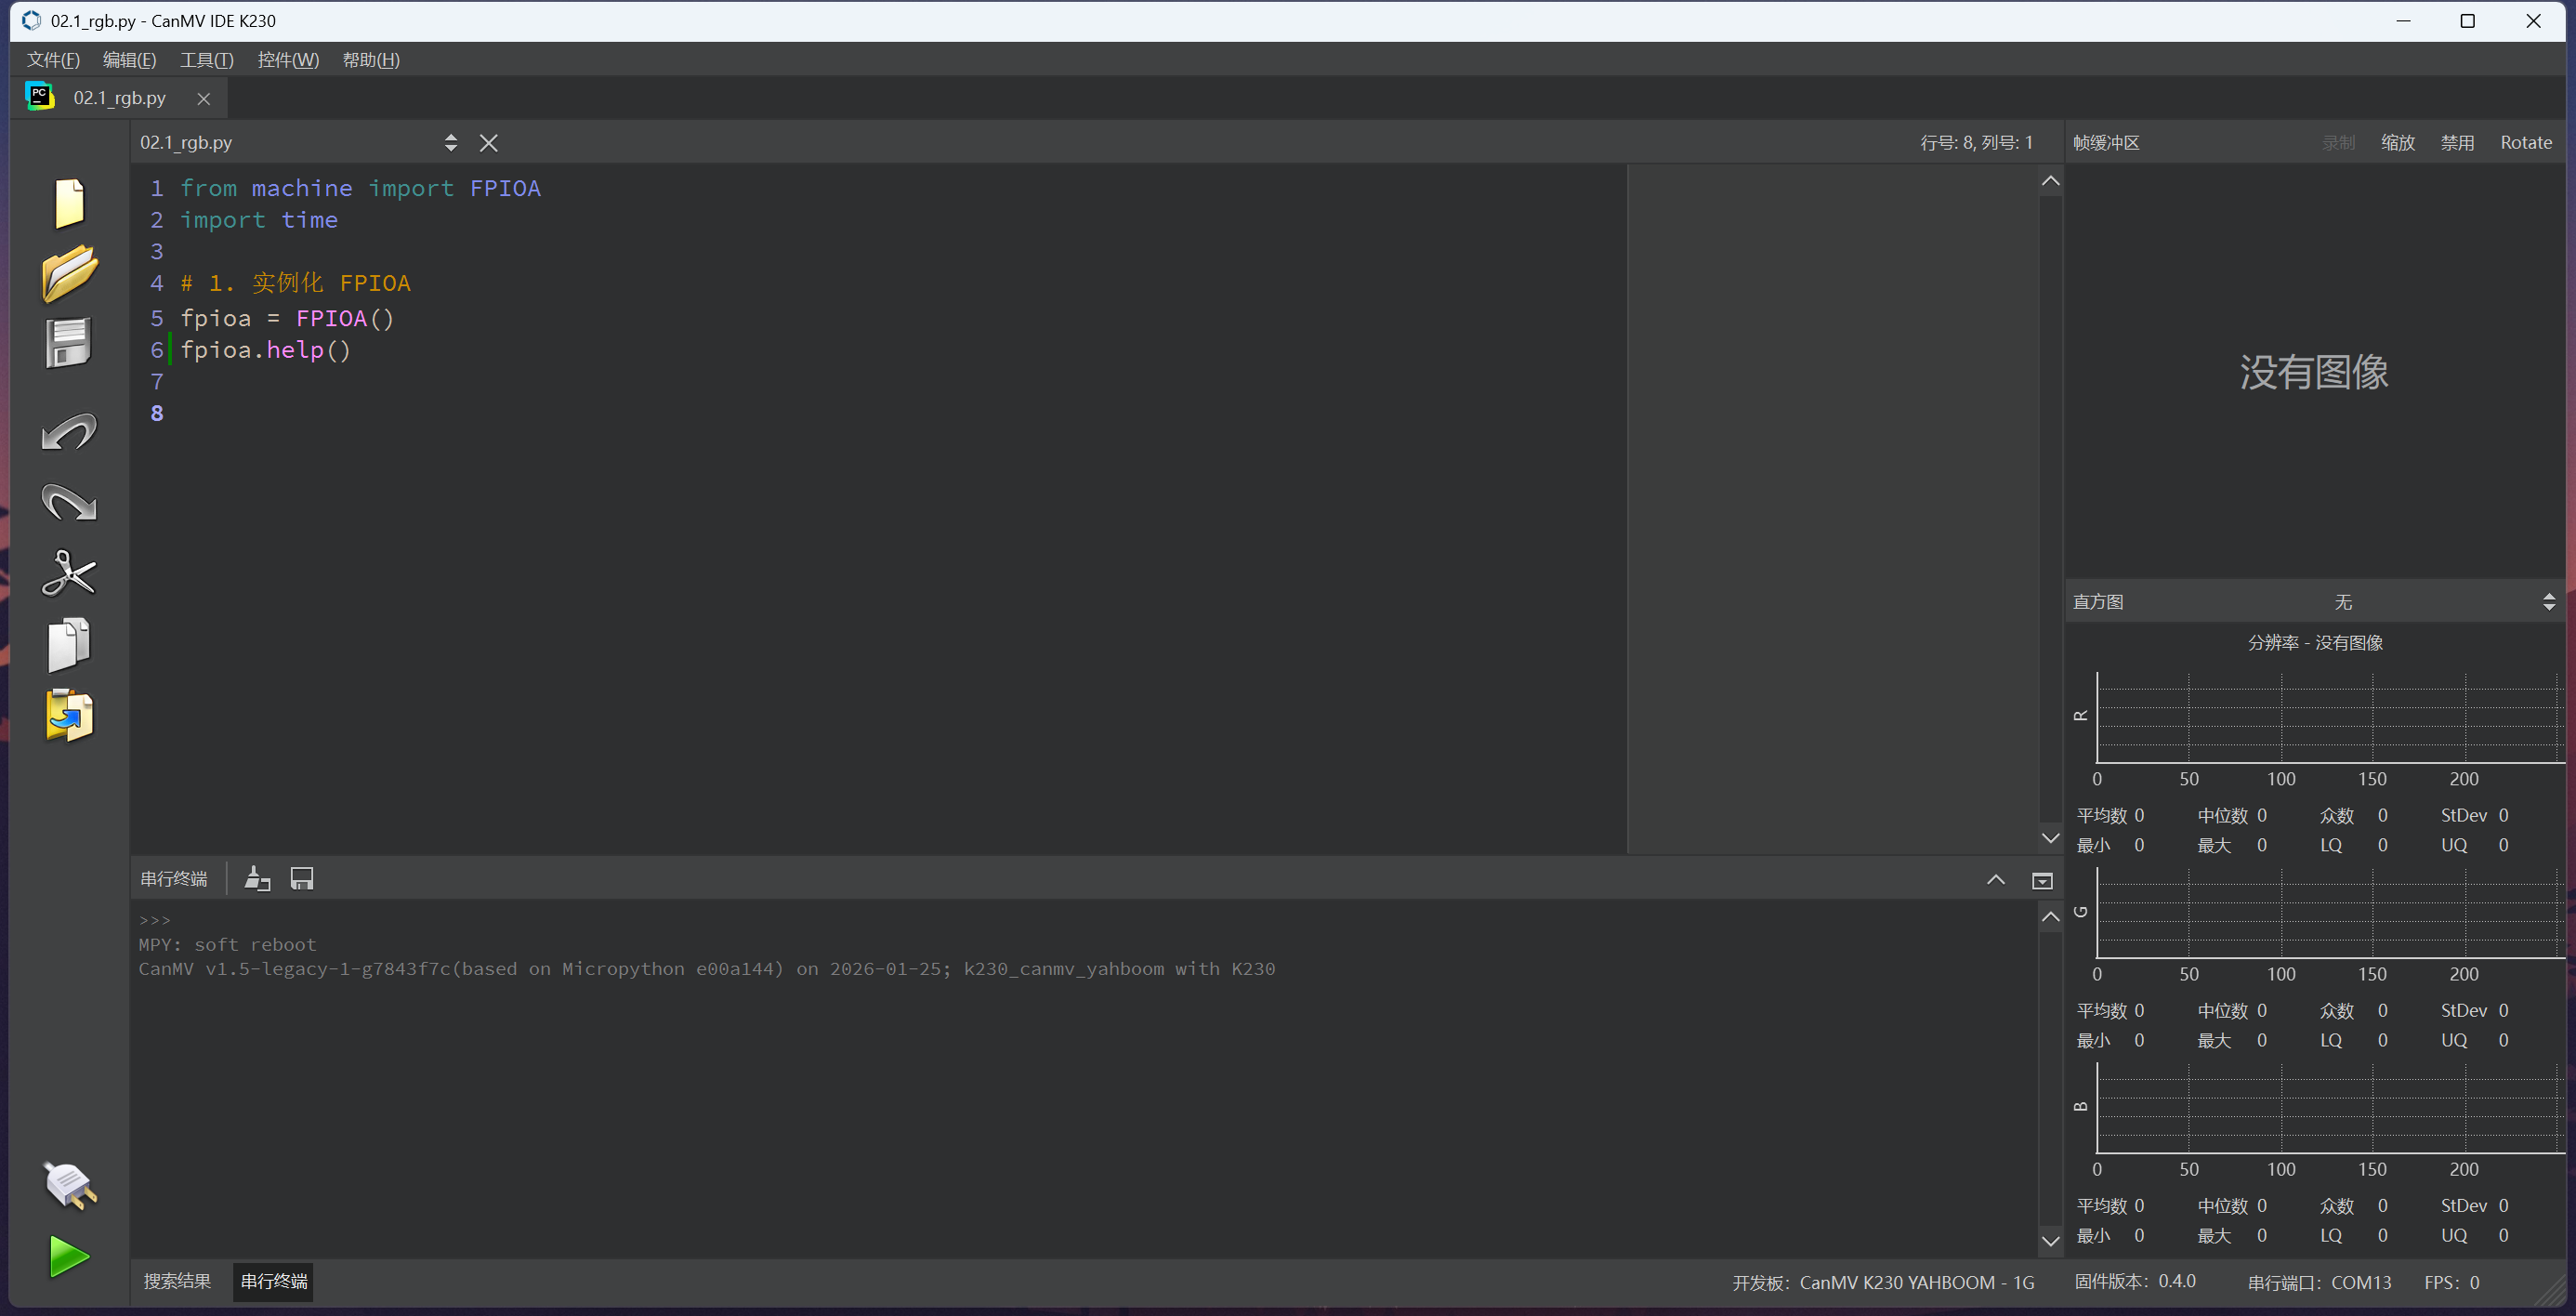Clear the serial terminal with broom icon
This screenshot has width=2576, height=1316.
pyautogui.click(x=257, y=879)
